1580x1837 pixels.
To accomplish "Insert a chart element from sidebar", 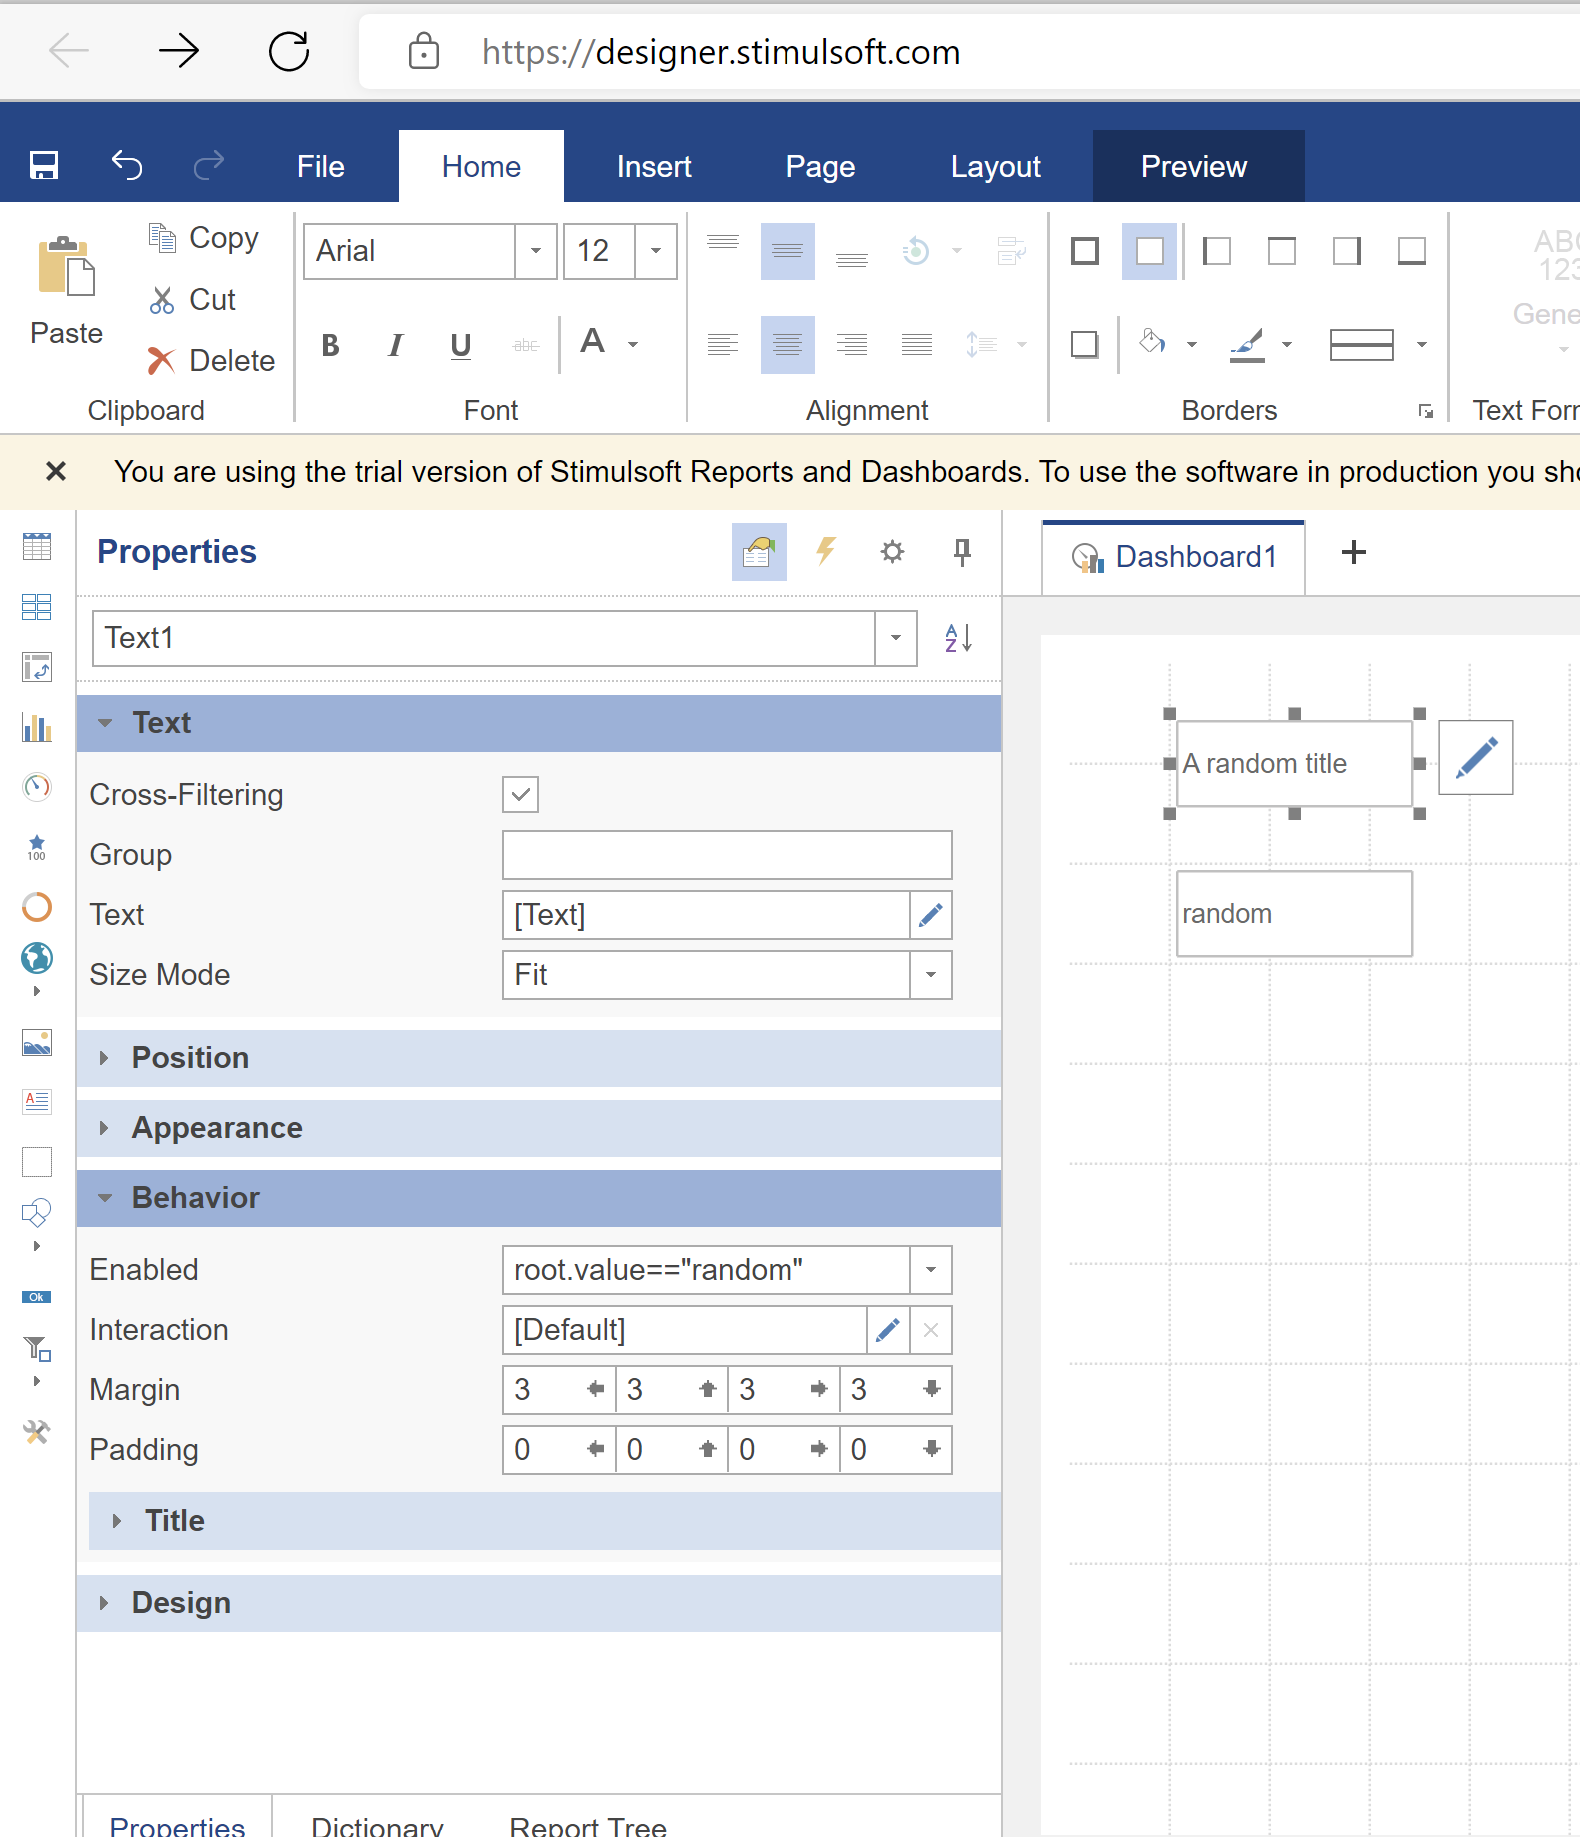I will pos(37,727).
